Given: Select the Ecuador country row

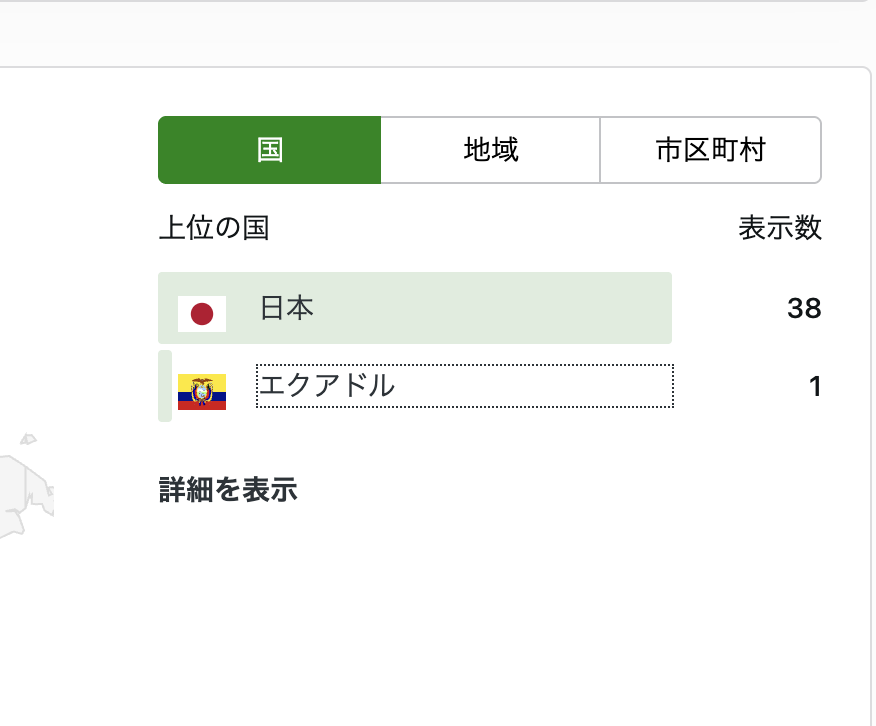Looking at the screenshot, I should [x=414, y=387].
